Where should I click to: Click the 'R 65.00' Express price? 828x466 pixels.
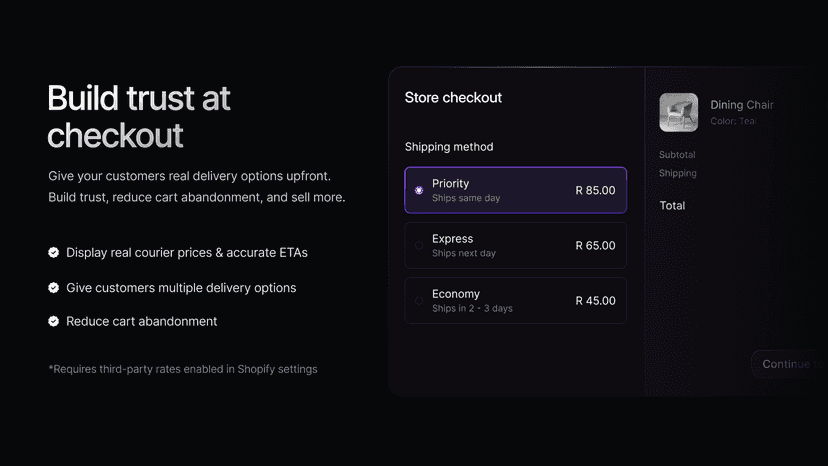(595, 246)
